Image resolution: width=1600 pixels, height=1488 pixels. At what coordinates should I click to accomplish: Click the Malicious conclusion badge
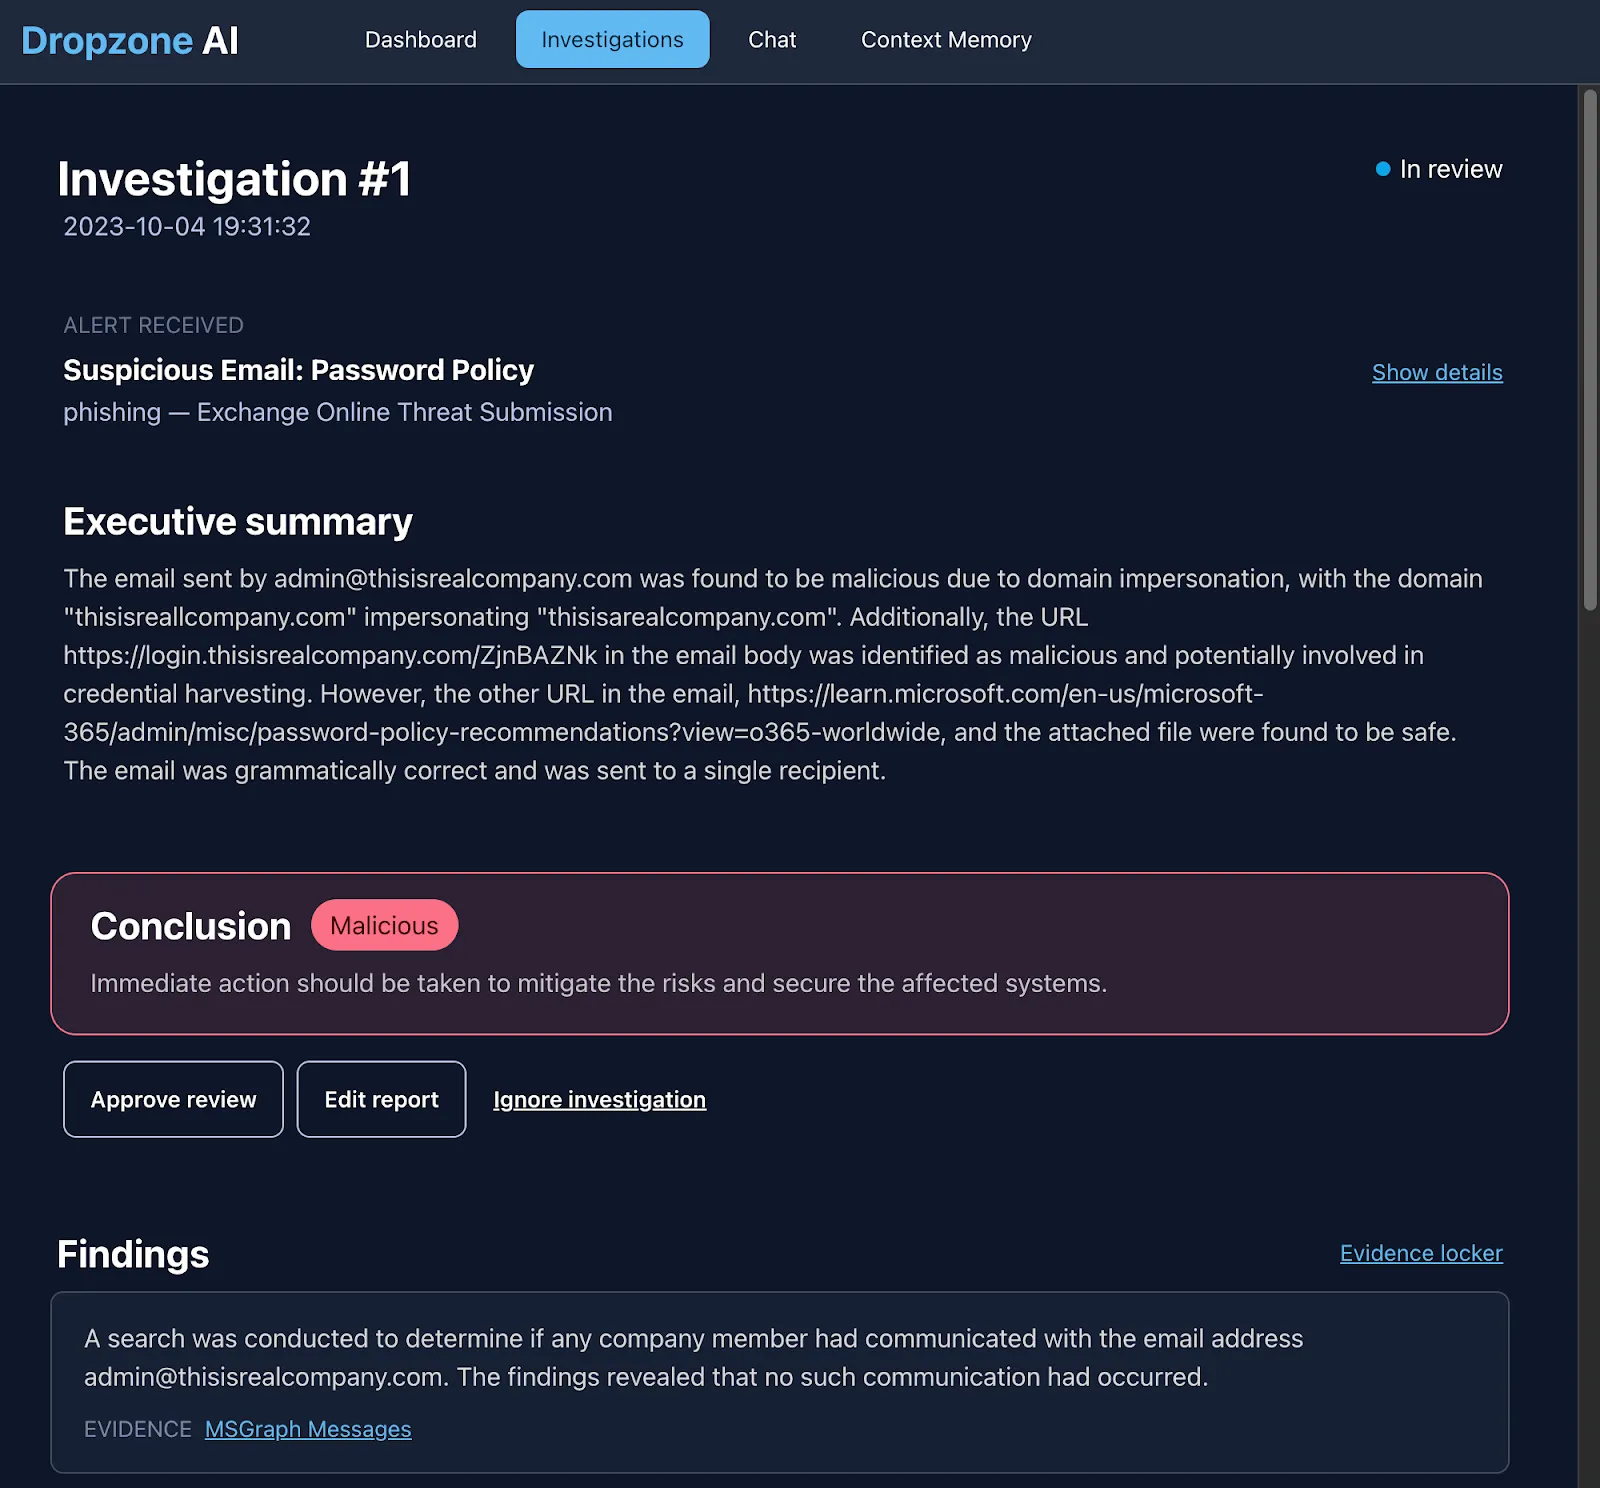(x=384, y=925)
